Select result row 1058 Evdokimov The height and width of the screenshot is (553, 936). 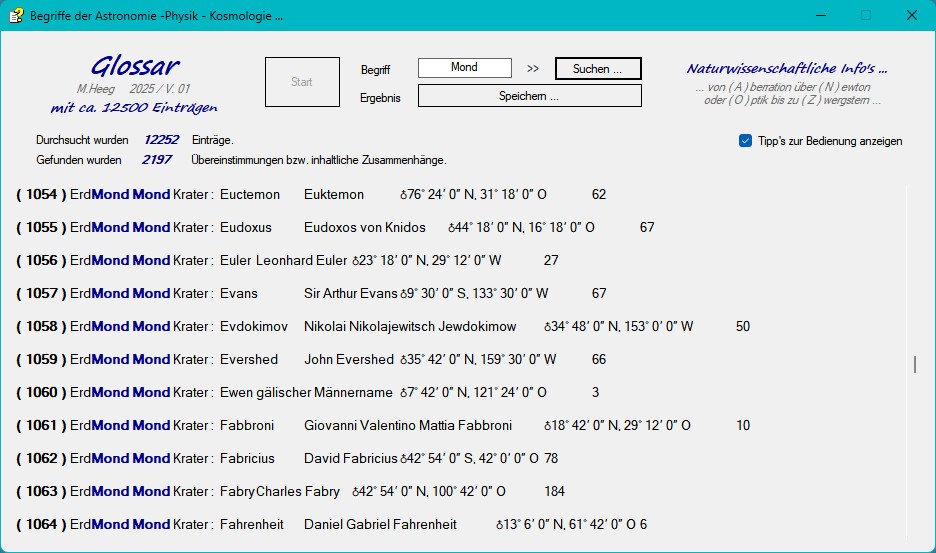point(383,326)
